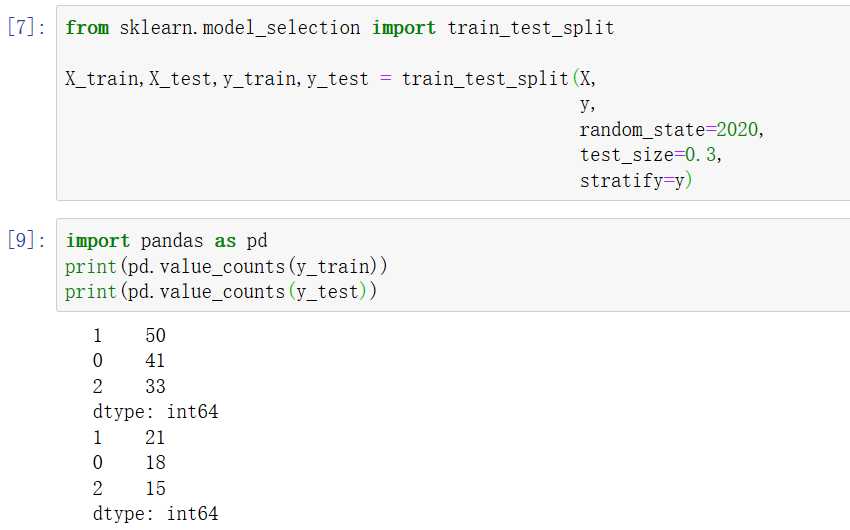Click the "import pandas as pd" line
This screenshot has width=850, height=530.
166,241
